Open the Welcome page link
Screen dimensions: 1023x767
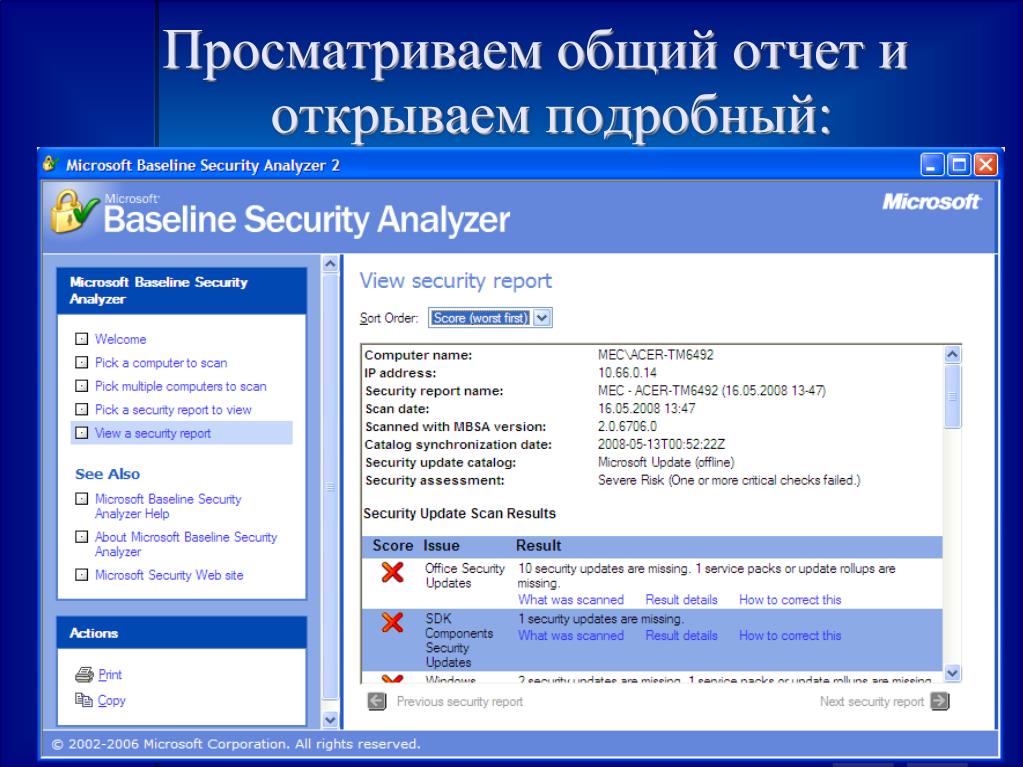[121, 339]
